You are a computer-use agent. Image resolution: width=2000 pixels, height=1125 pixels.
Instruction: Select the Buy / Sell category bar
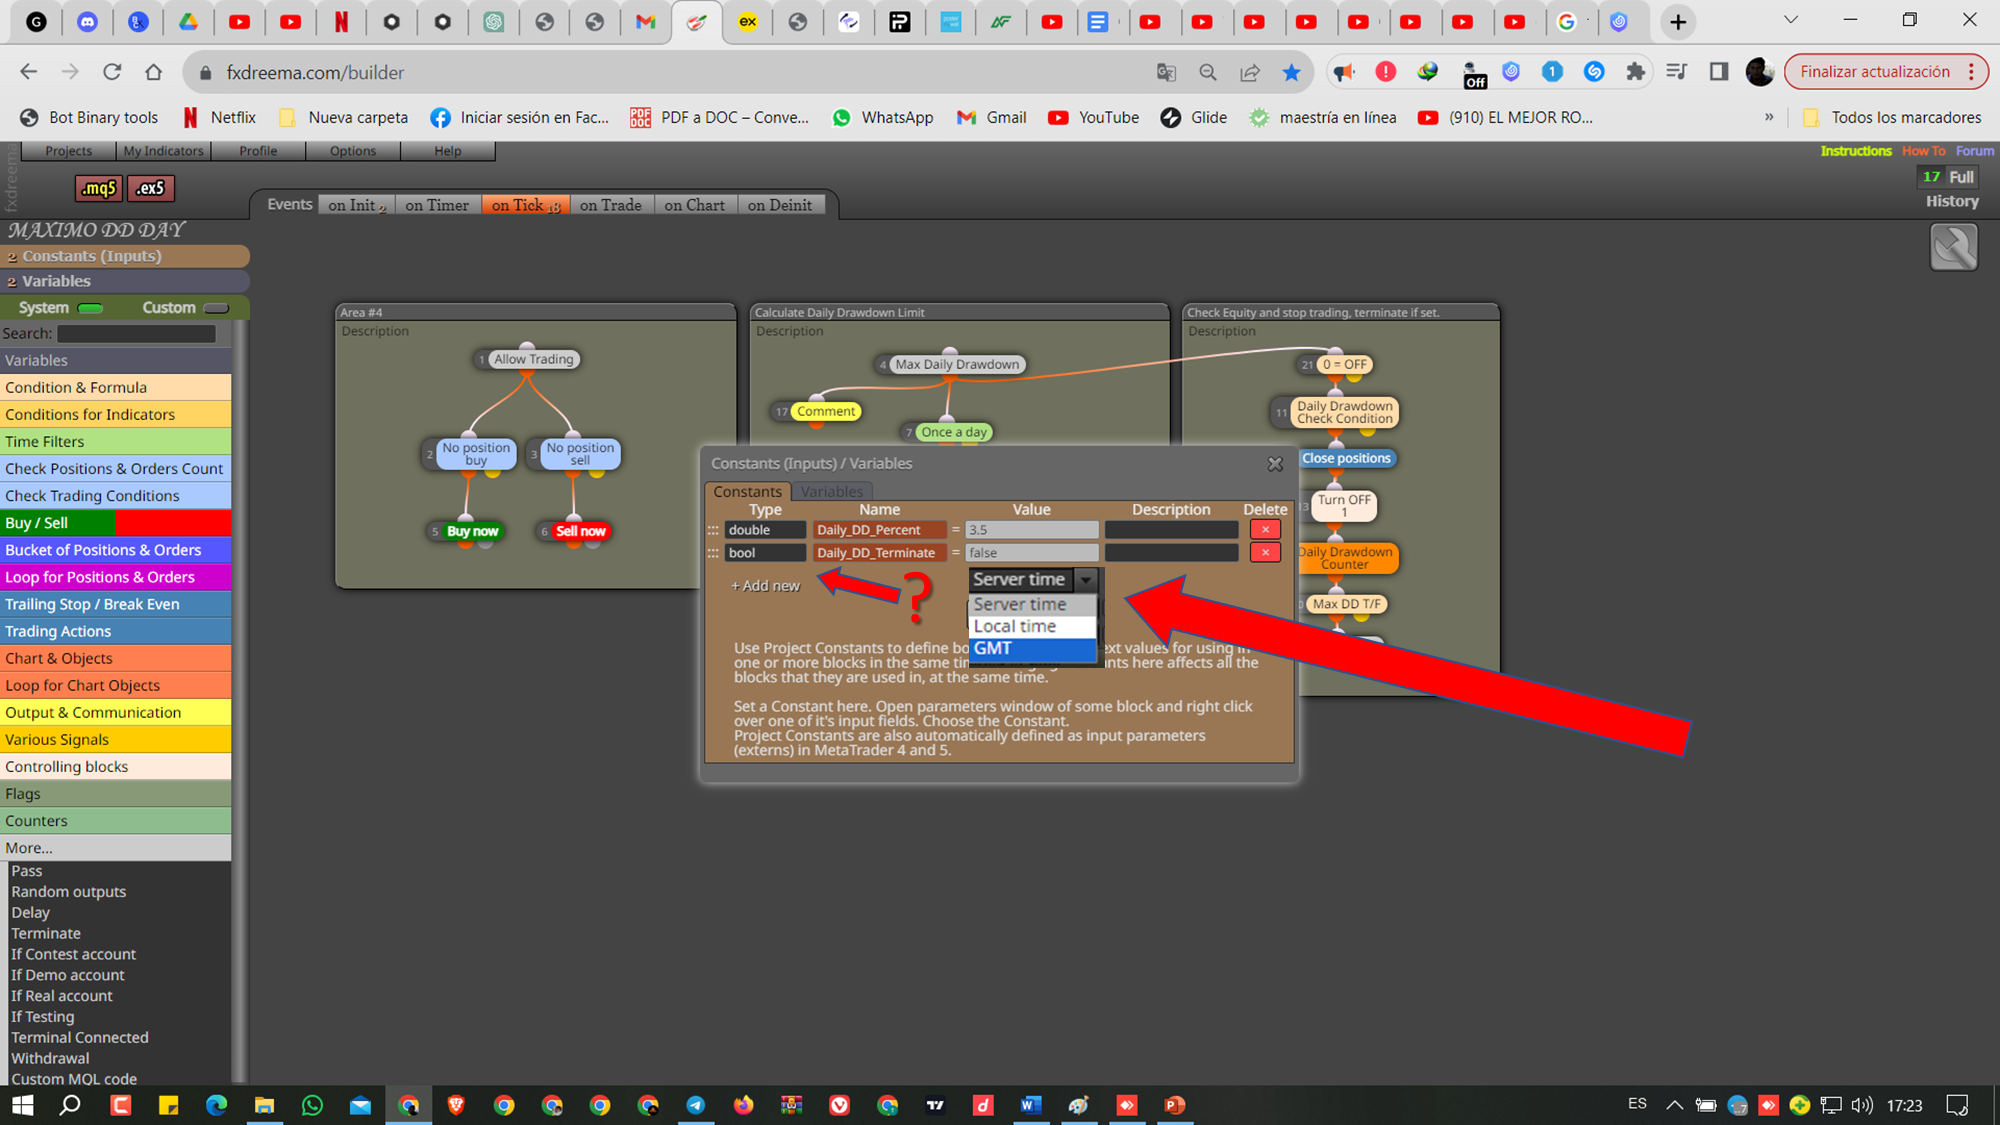click(116, 523)
